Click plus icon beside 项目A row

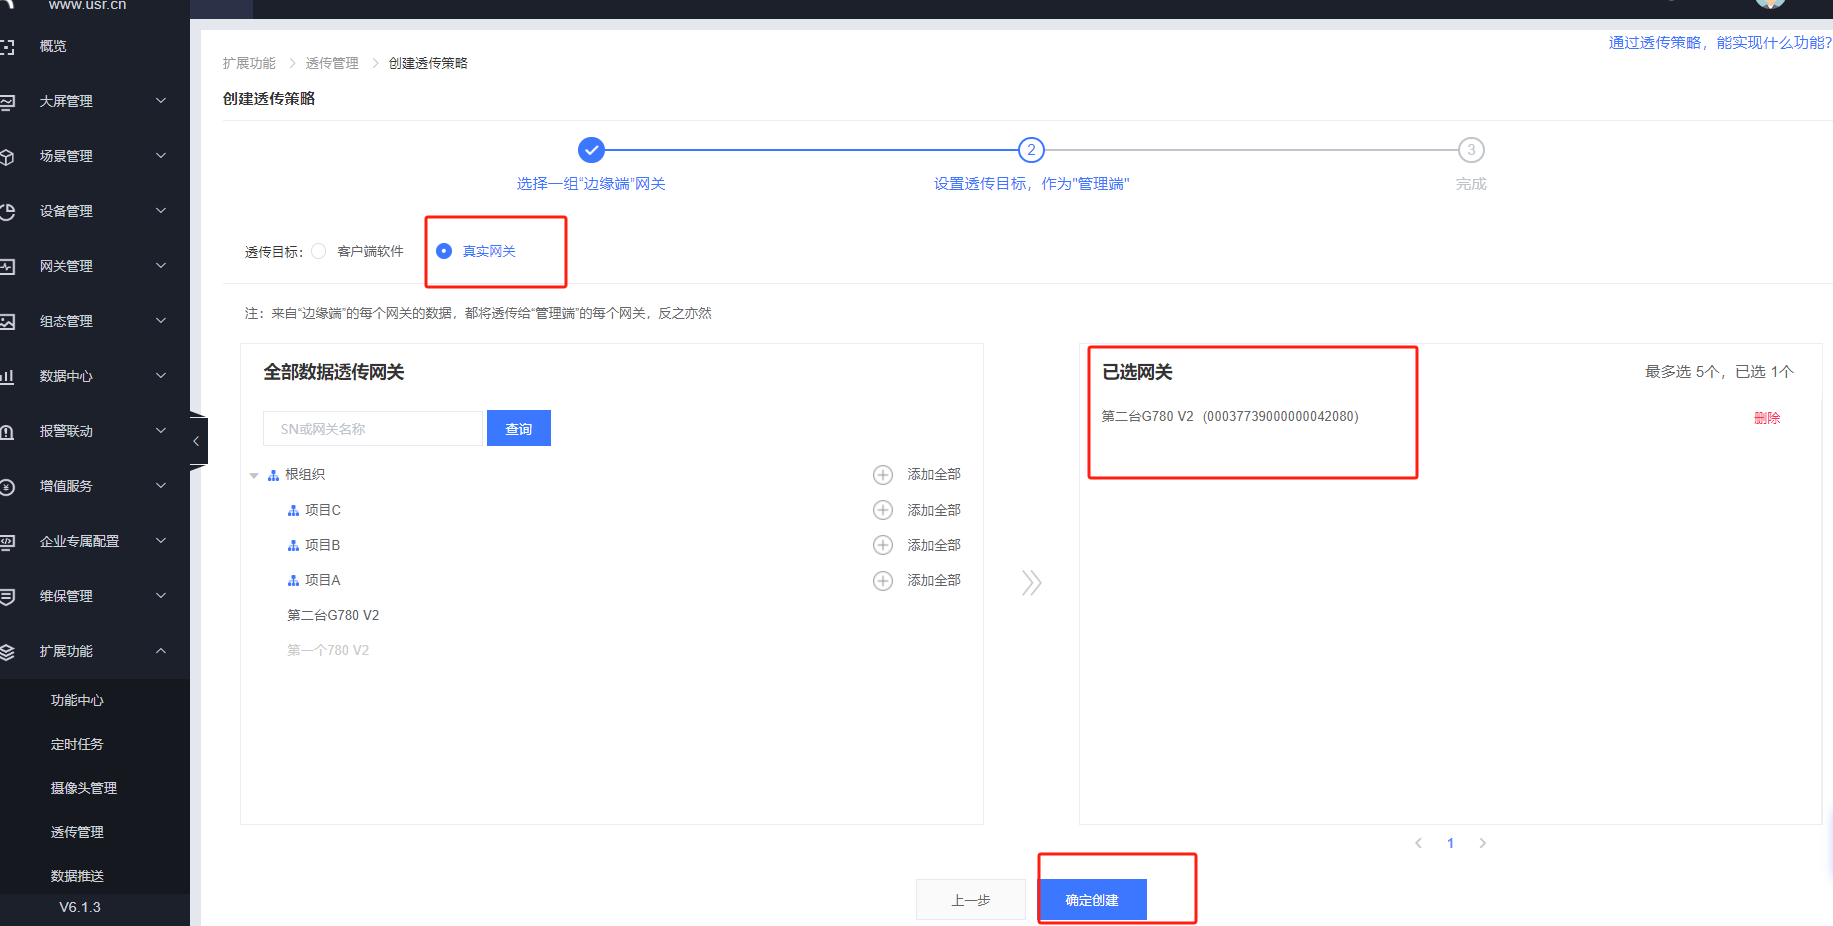[882, 580]
